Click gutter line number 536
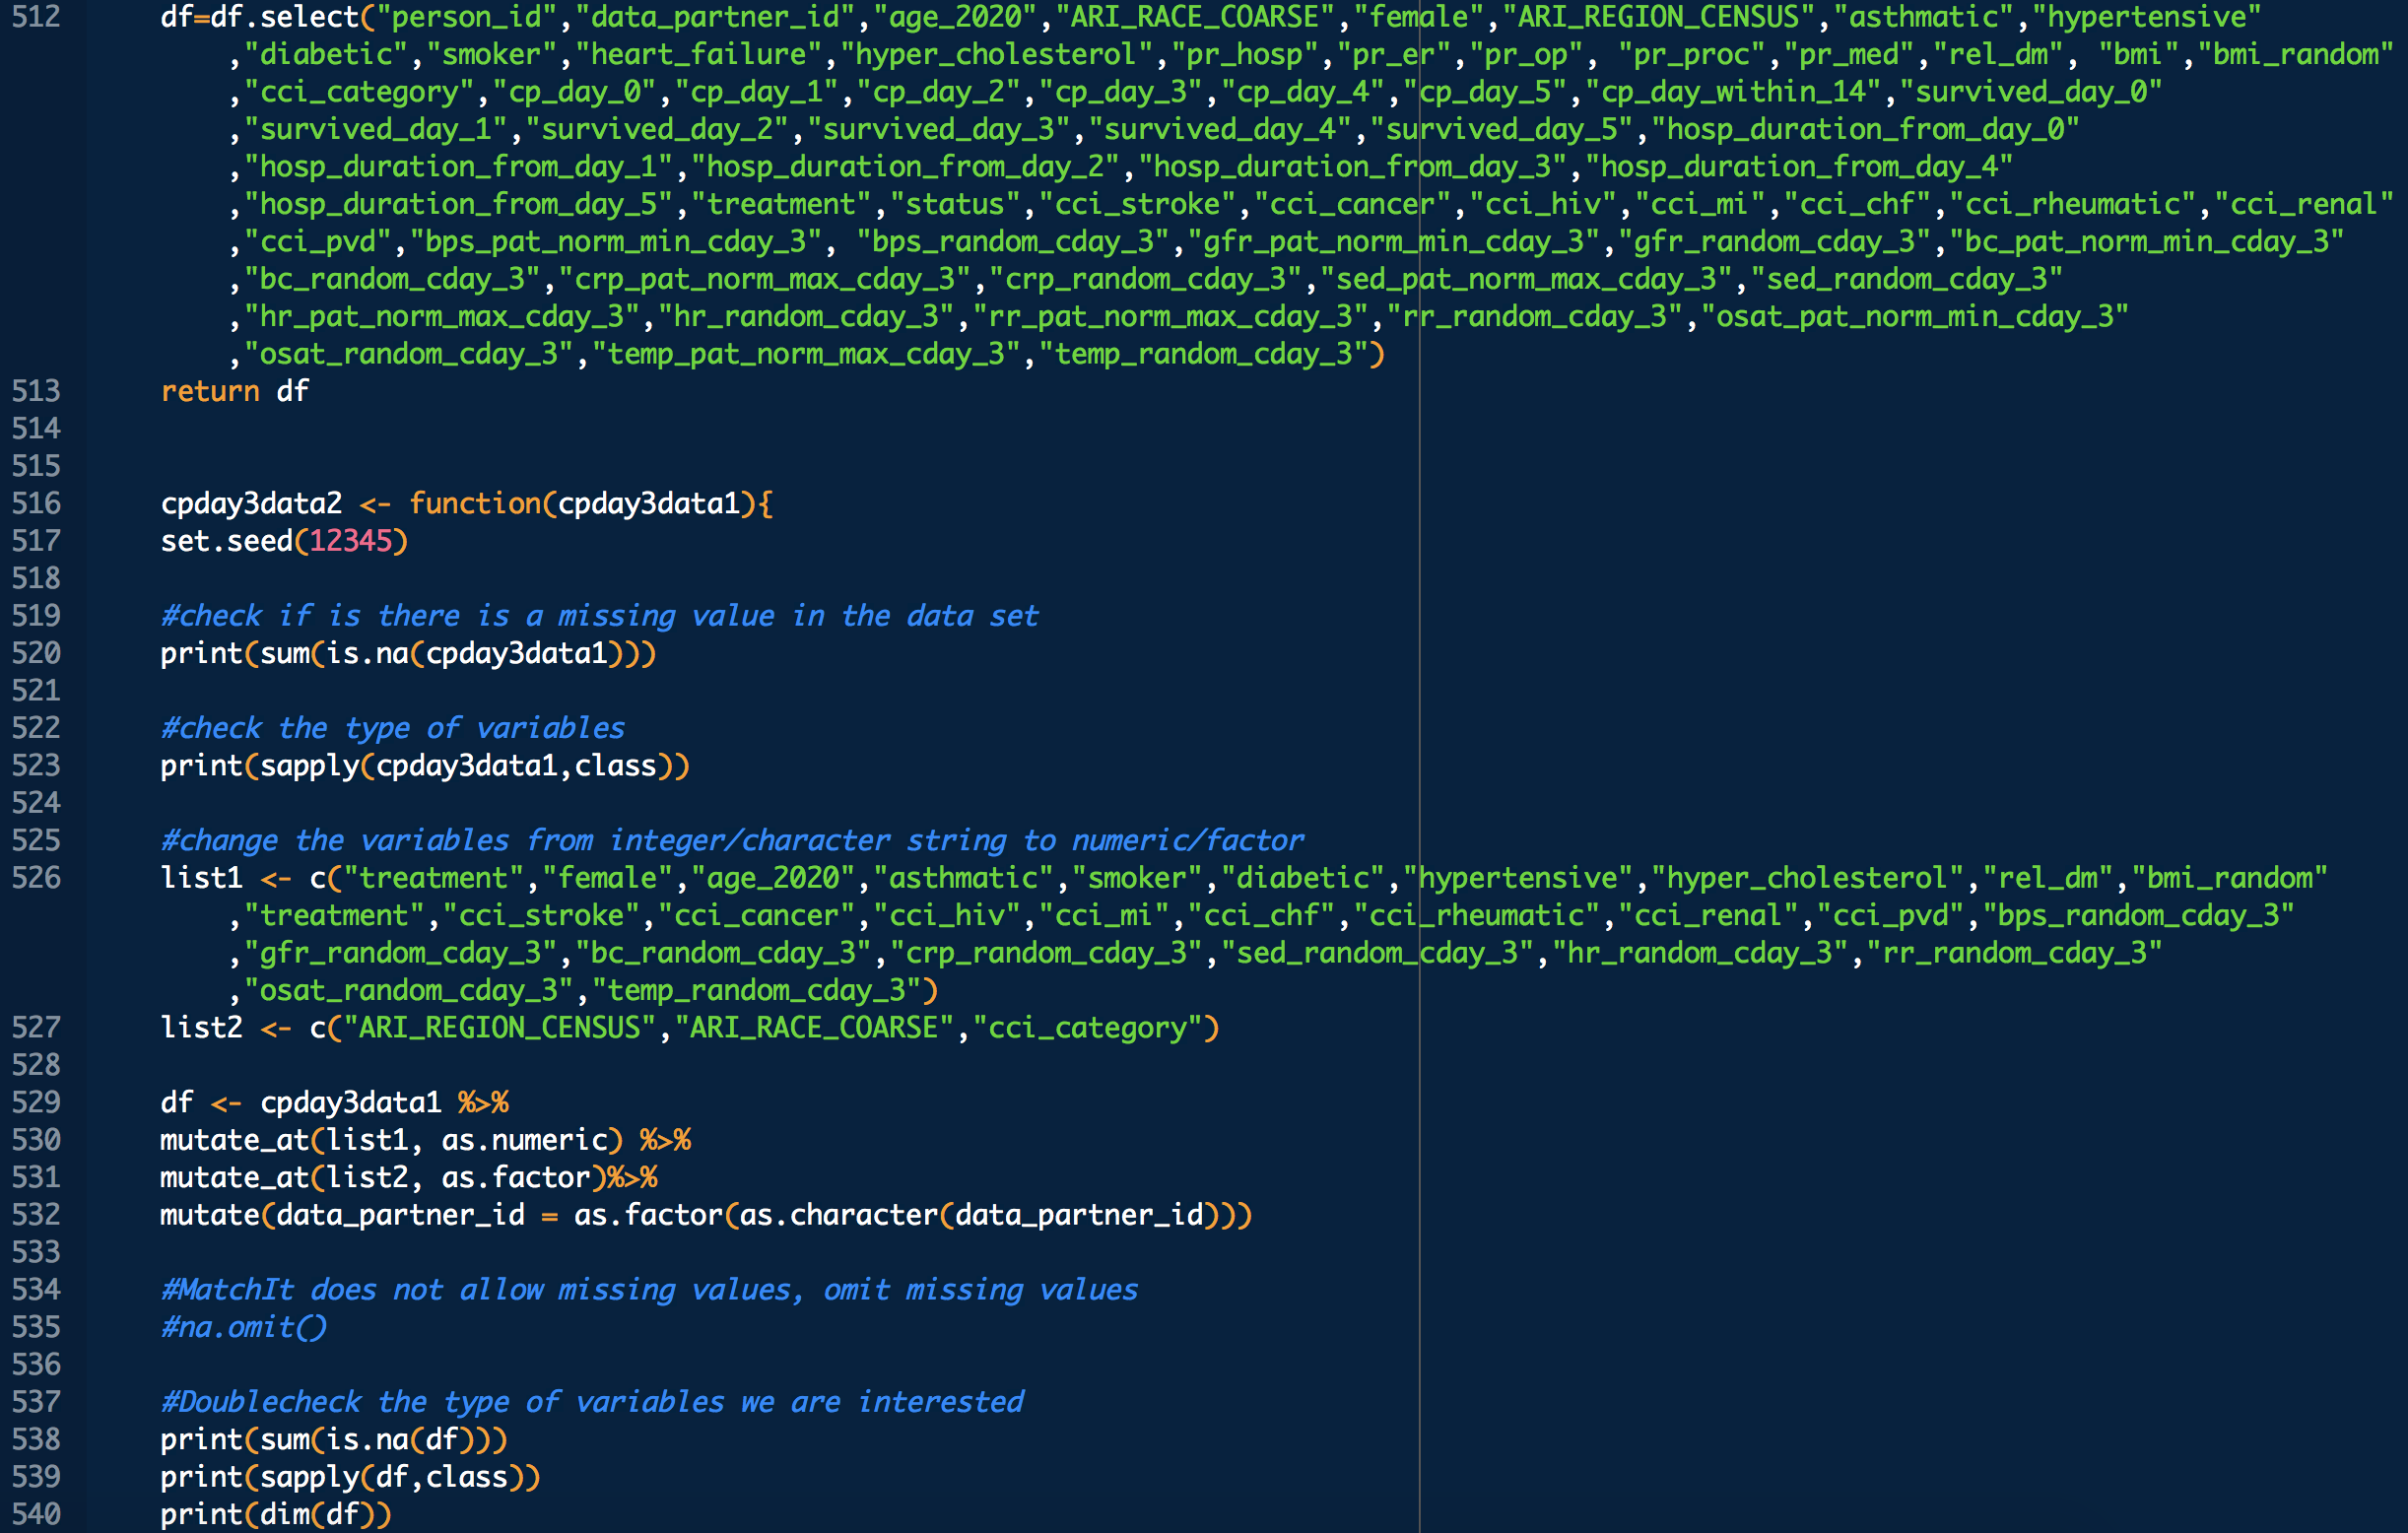This screenshot has width=2408, height=1533. tap(36, 1365)
